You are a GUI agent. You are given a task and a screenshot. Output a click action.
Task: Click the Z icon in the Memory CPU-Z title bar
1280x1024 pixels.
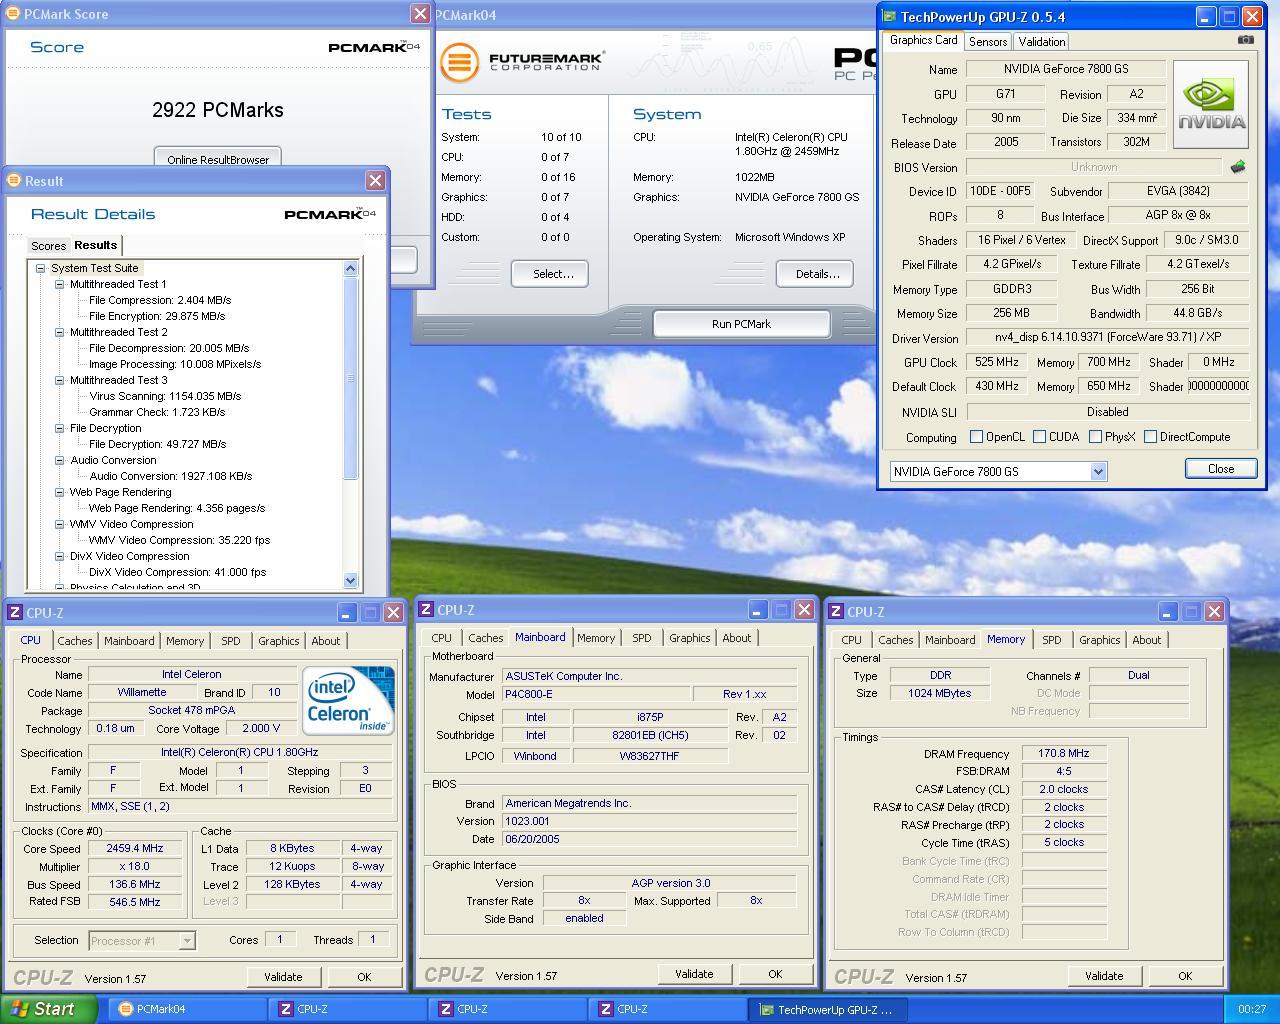click(x=836, y=611)
